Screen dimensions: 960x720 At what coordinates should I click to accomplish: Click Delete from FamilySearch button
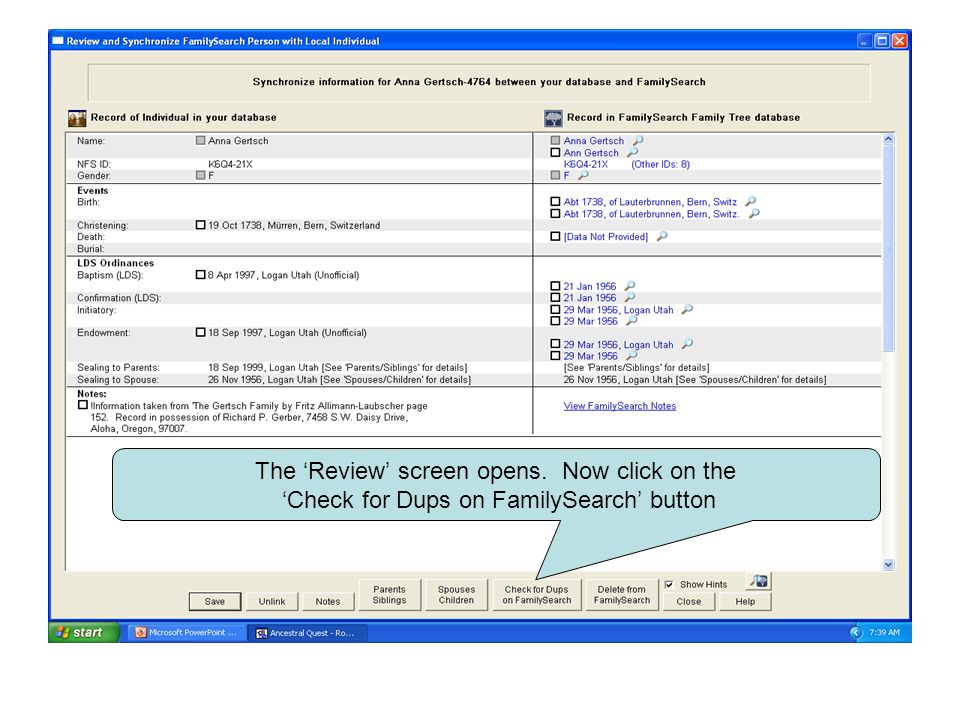621,594
